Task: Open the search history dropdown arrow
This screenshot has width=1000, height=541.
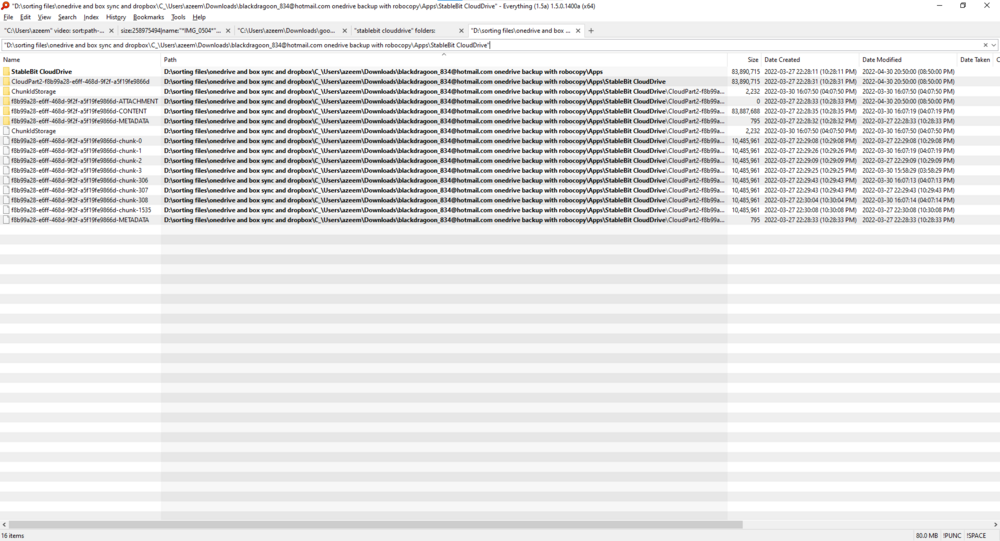Action: click(994, 45)
